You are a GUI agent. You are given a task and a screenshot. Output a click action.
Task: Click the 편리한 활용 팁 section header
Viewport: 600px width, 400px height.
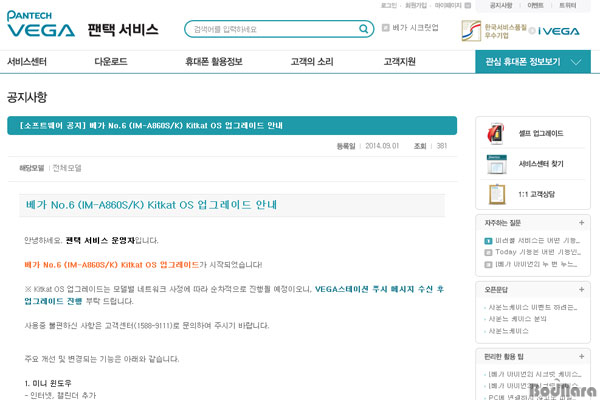pyautogui.click(x=504, y=357)
